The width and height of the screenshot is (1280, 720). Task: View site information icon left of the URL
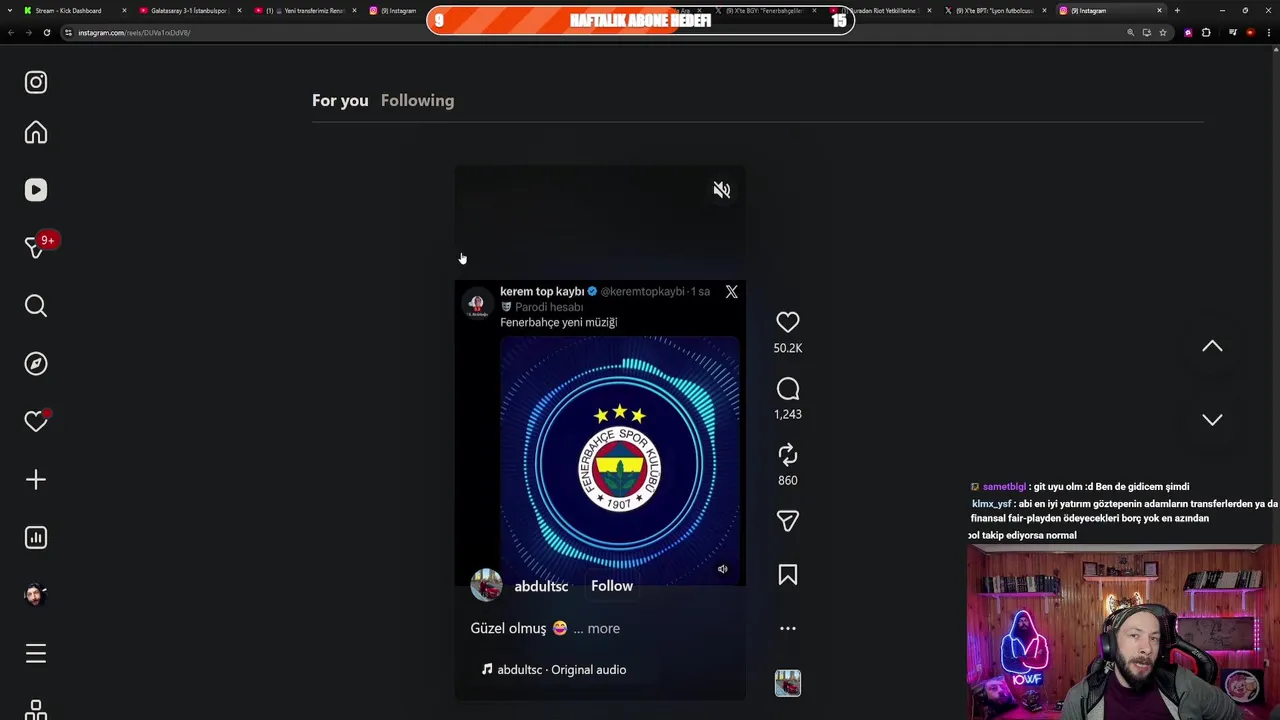coord(69,32)
